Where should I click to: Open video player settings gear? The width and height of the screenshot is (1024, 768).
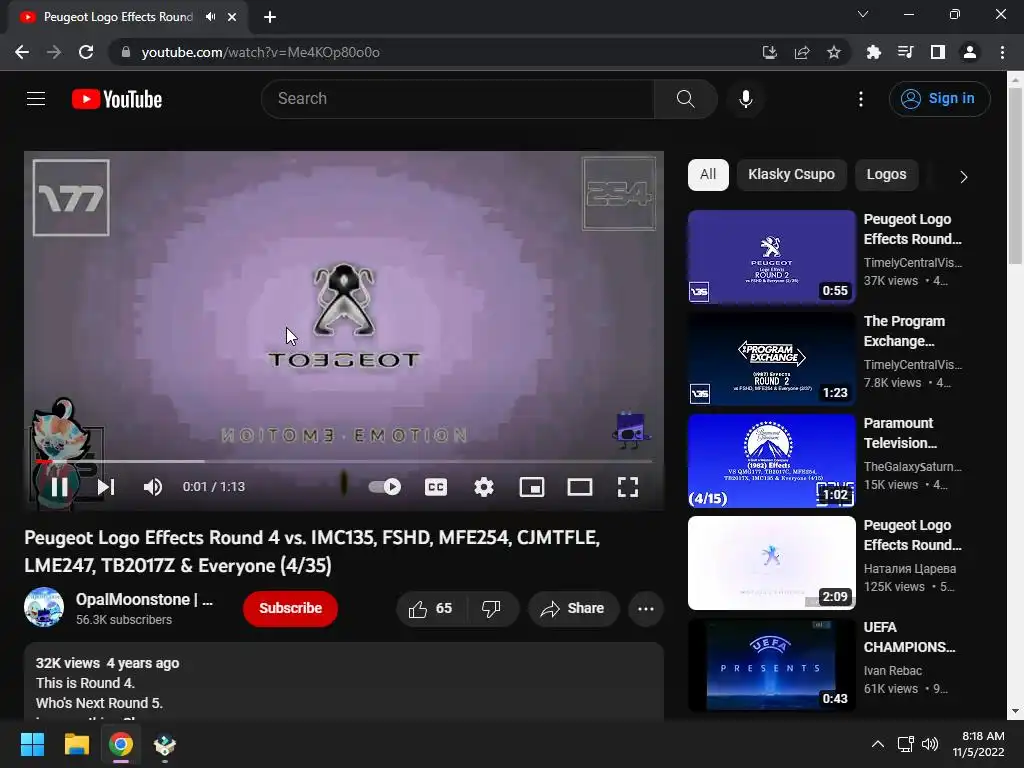484,487
